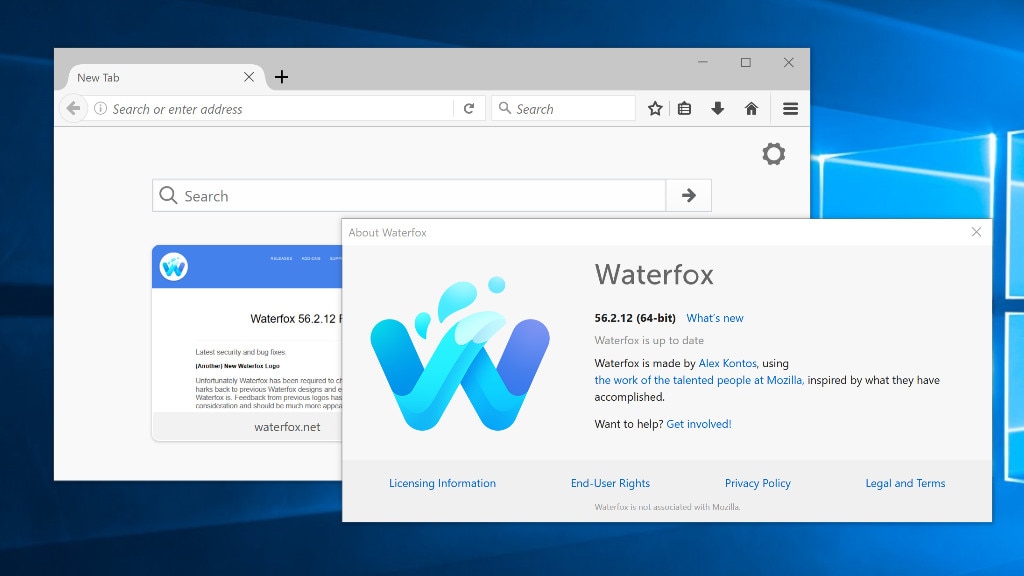This screenshot has width=1024, height=576.
Task: Submit the search with the arrow button
Action: [689, 195]
